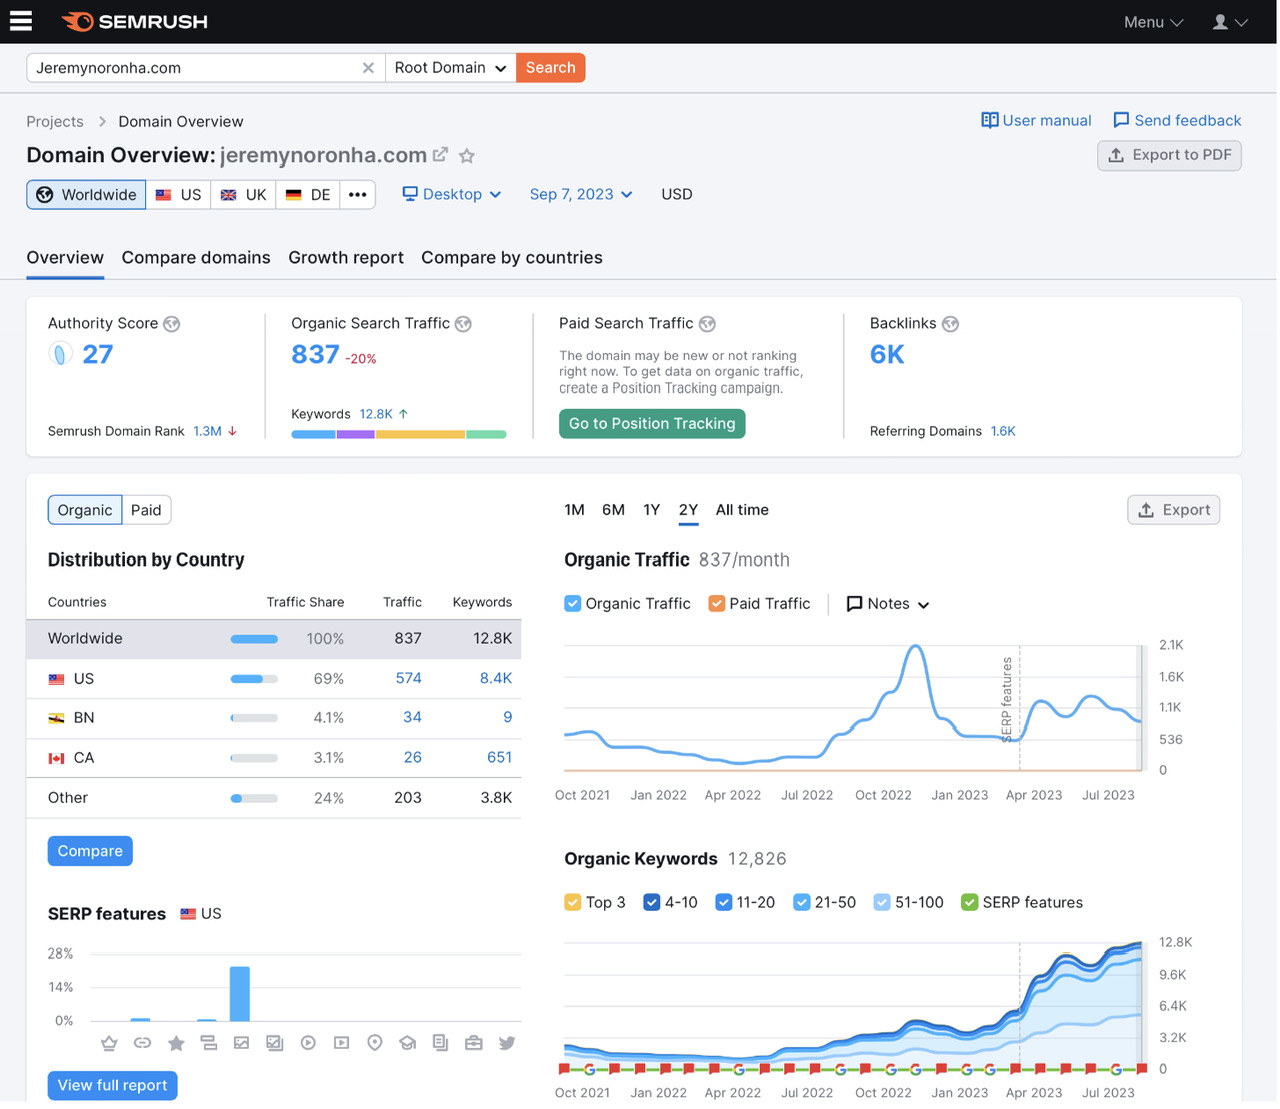Click the Semrush logo

click(x=134, y=21)
